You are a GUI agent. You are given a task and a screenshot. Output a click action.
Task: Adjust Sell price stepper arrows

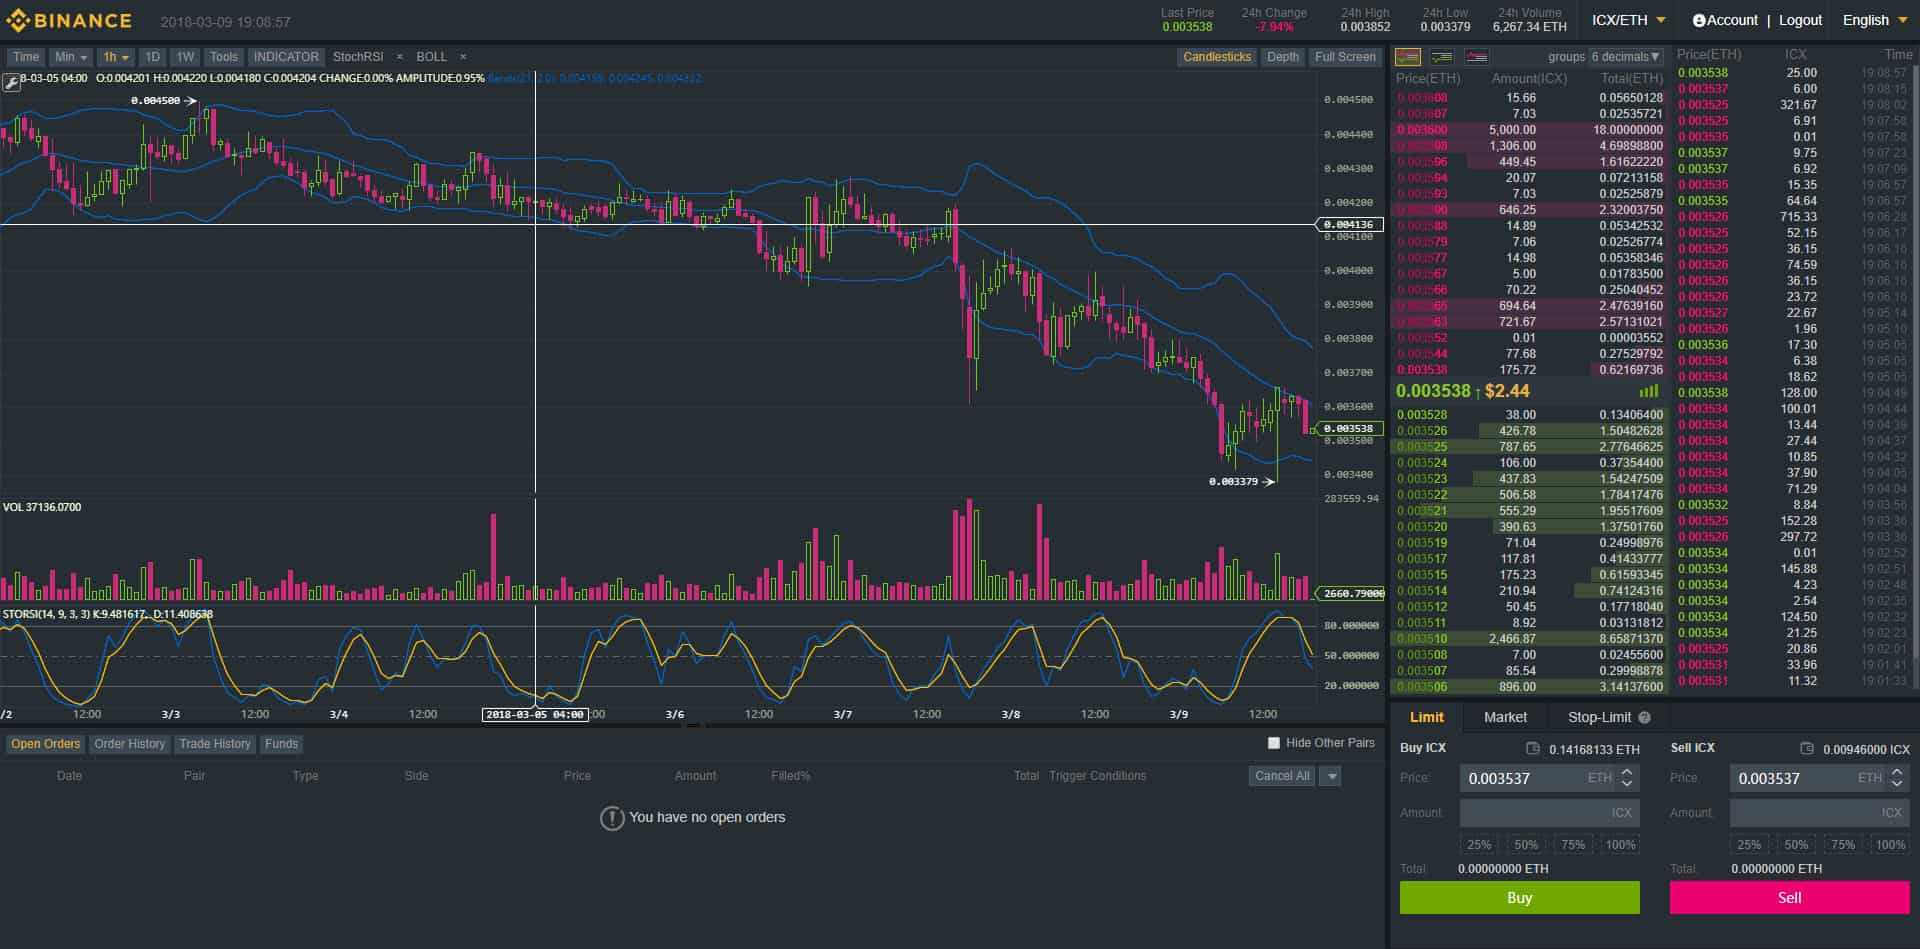click(x=1897, y=777)
